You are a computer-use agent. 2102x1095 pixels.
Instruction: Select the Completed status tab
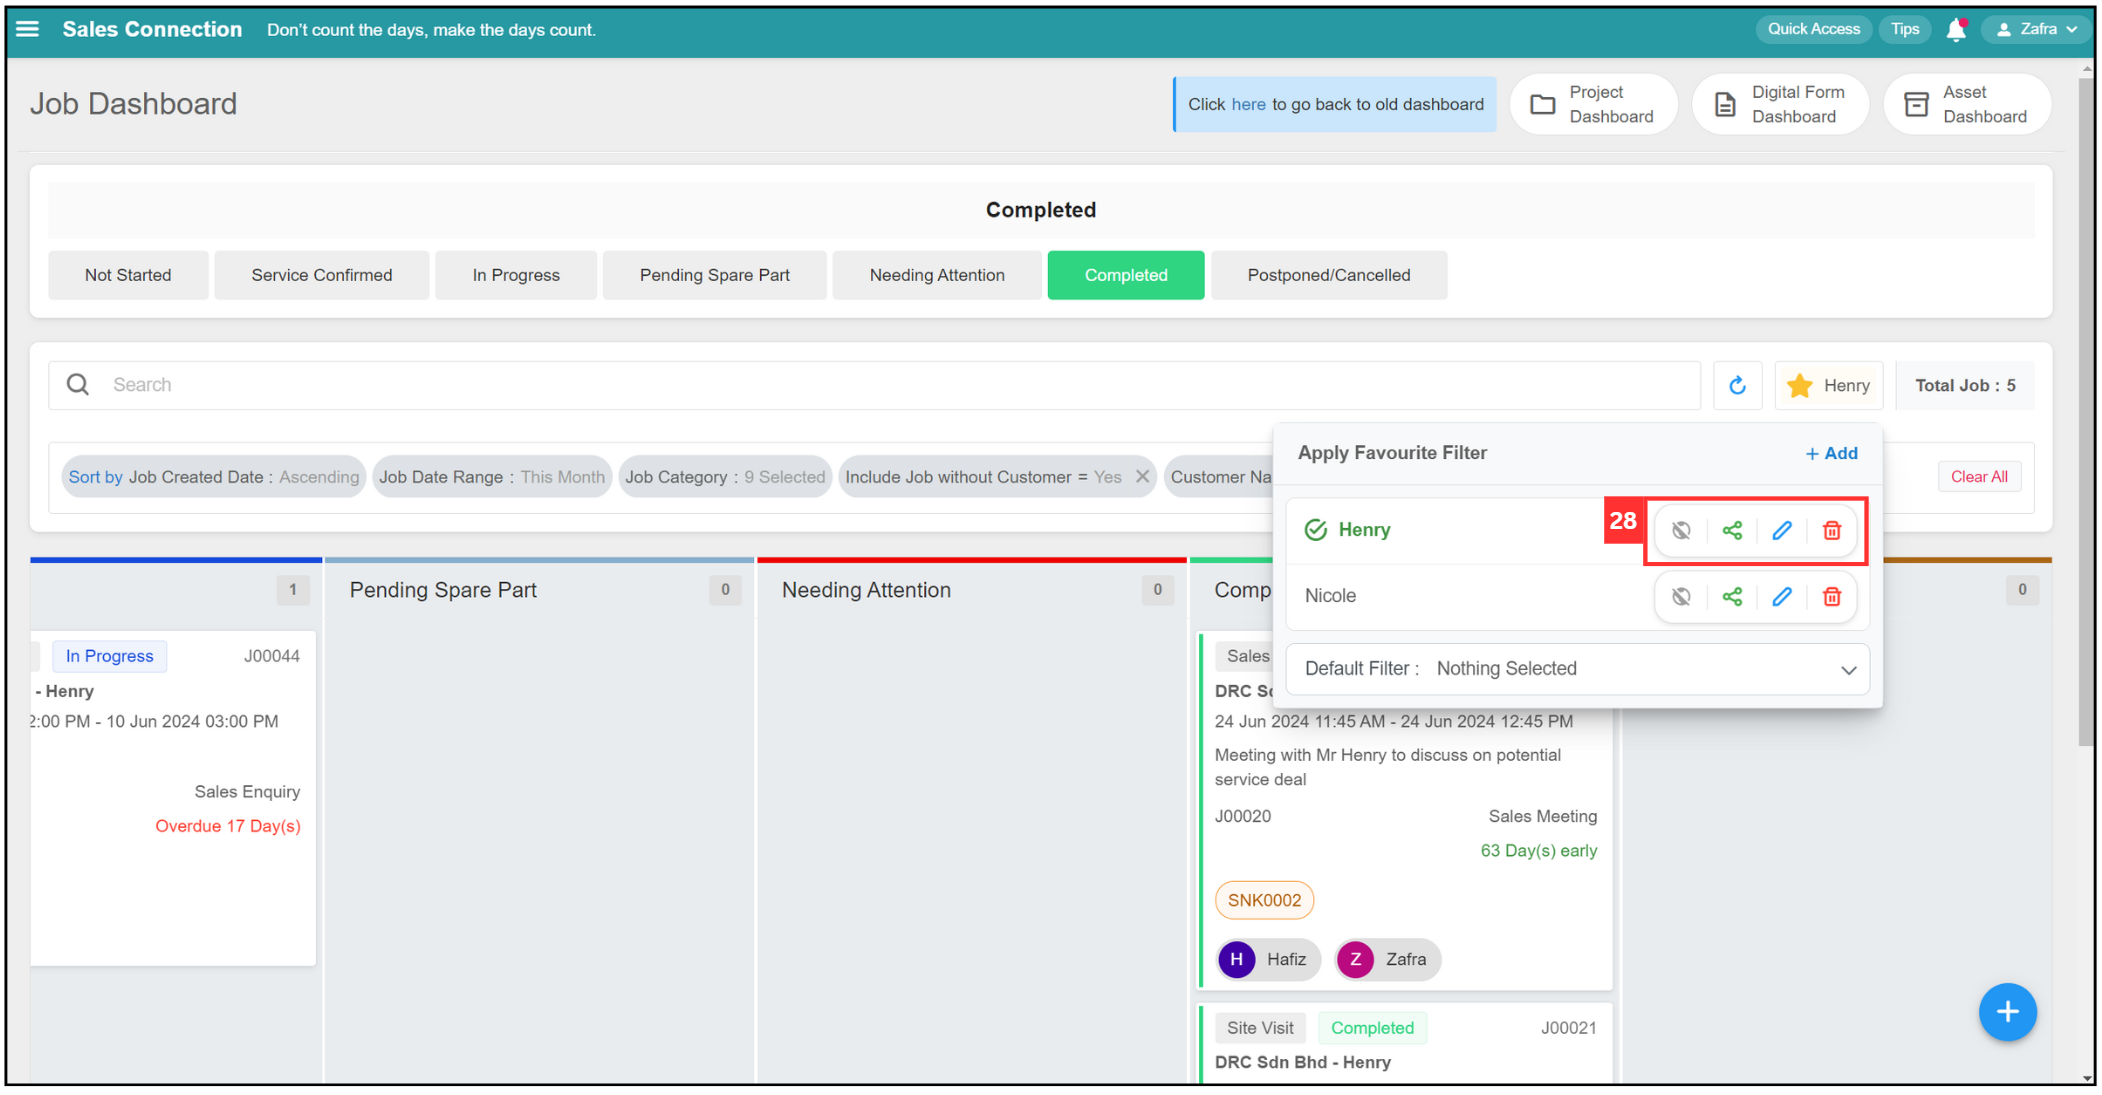pyautogui.click(x=1126, y=275)
